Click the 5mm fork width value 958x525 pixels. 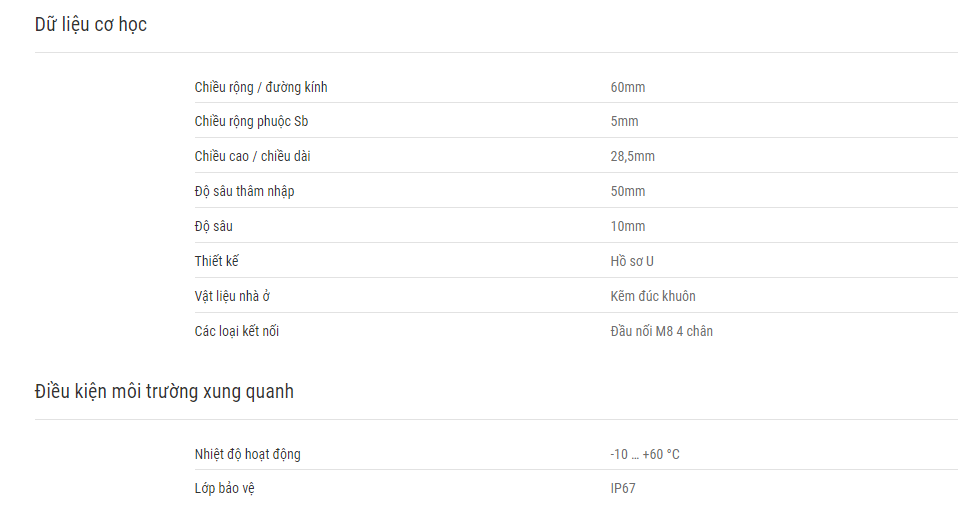click(x=624, y=122)
